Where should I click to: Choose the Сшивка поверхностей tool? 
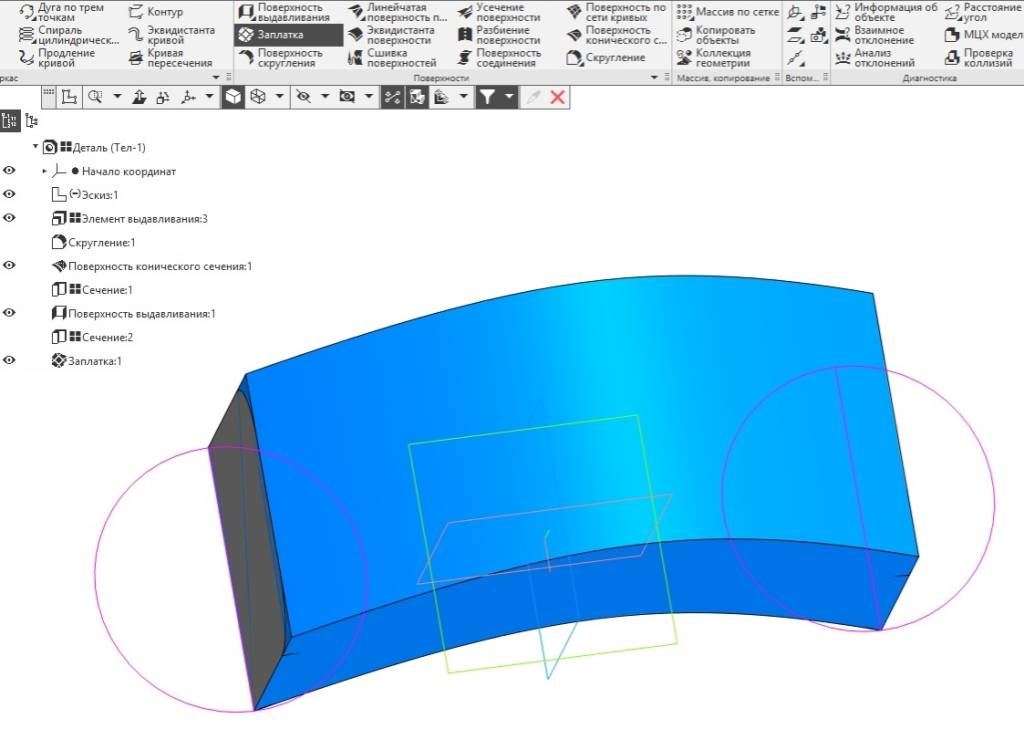point(392,57)
